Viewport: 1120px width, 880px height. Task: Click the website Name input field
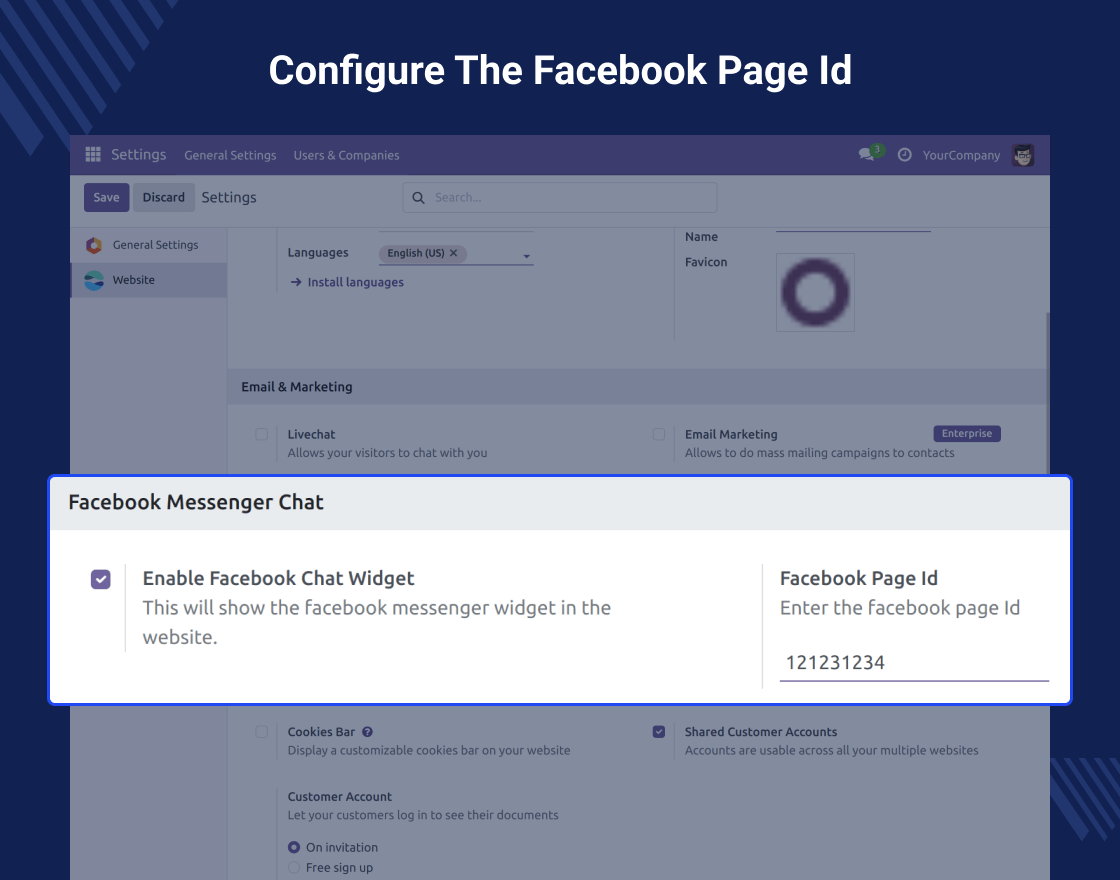(853, 230)
